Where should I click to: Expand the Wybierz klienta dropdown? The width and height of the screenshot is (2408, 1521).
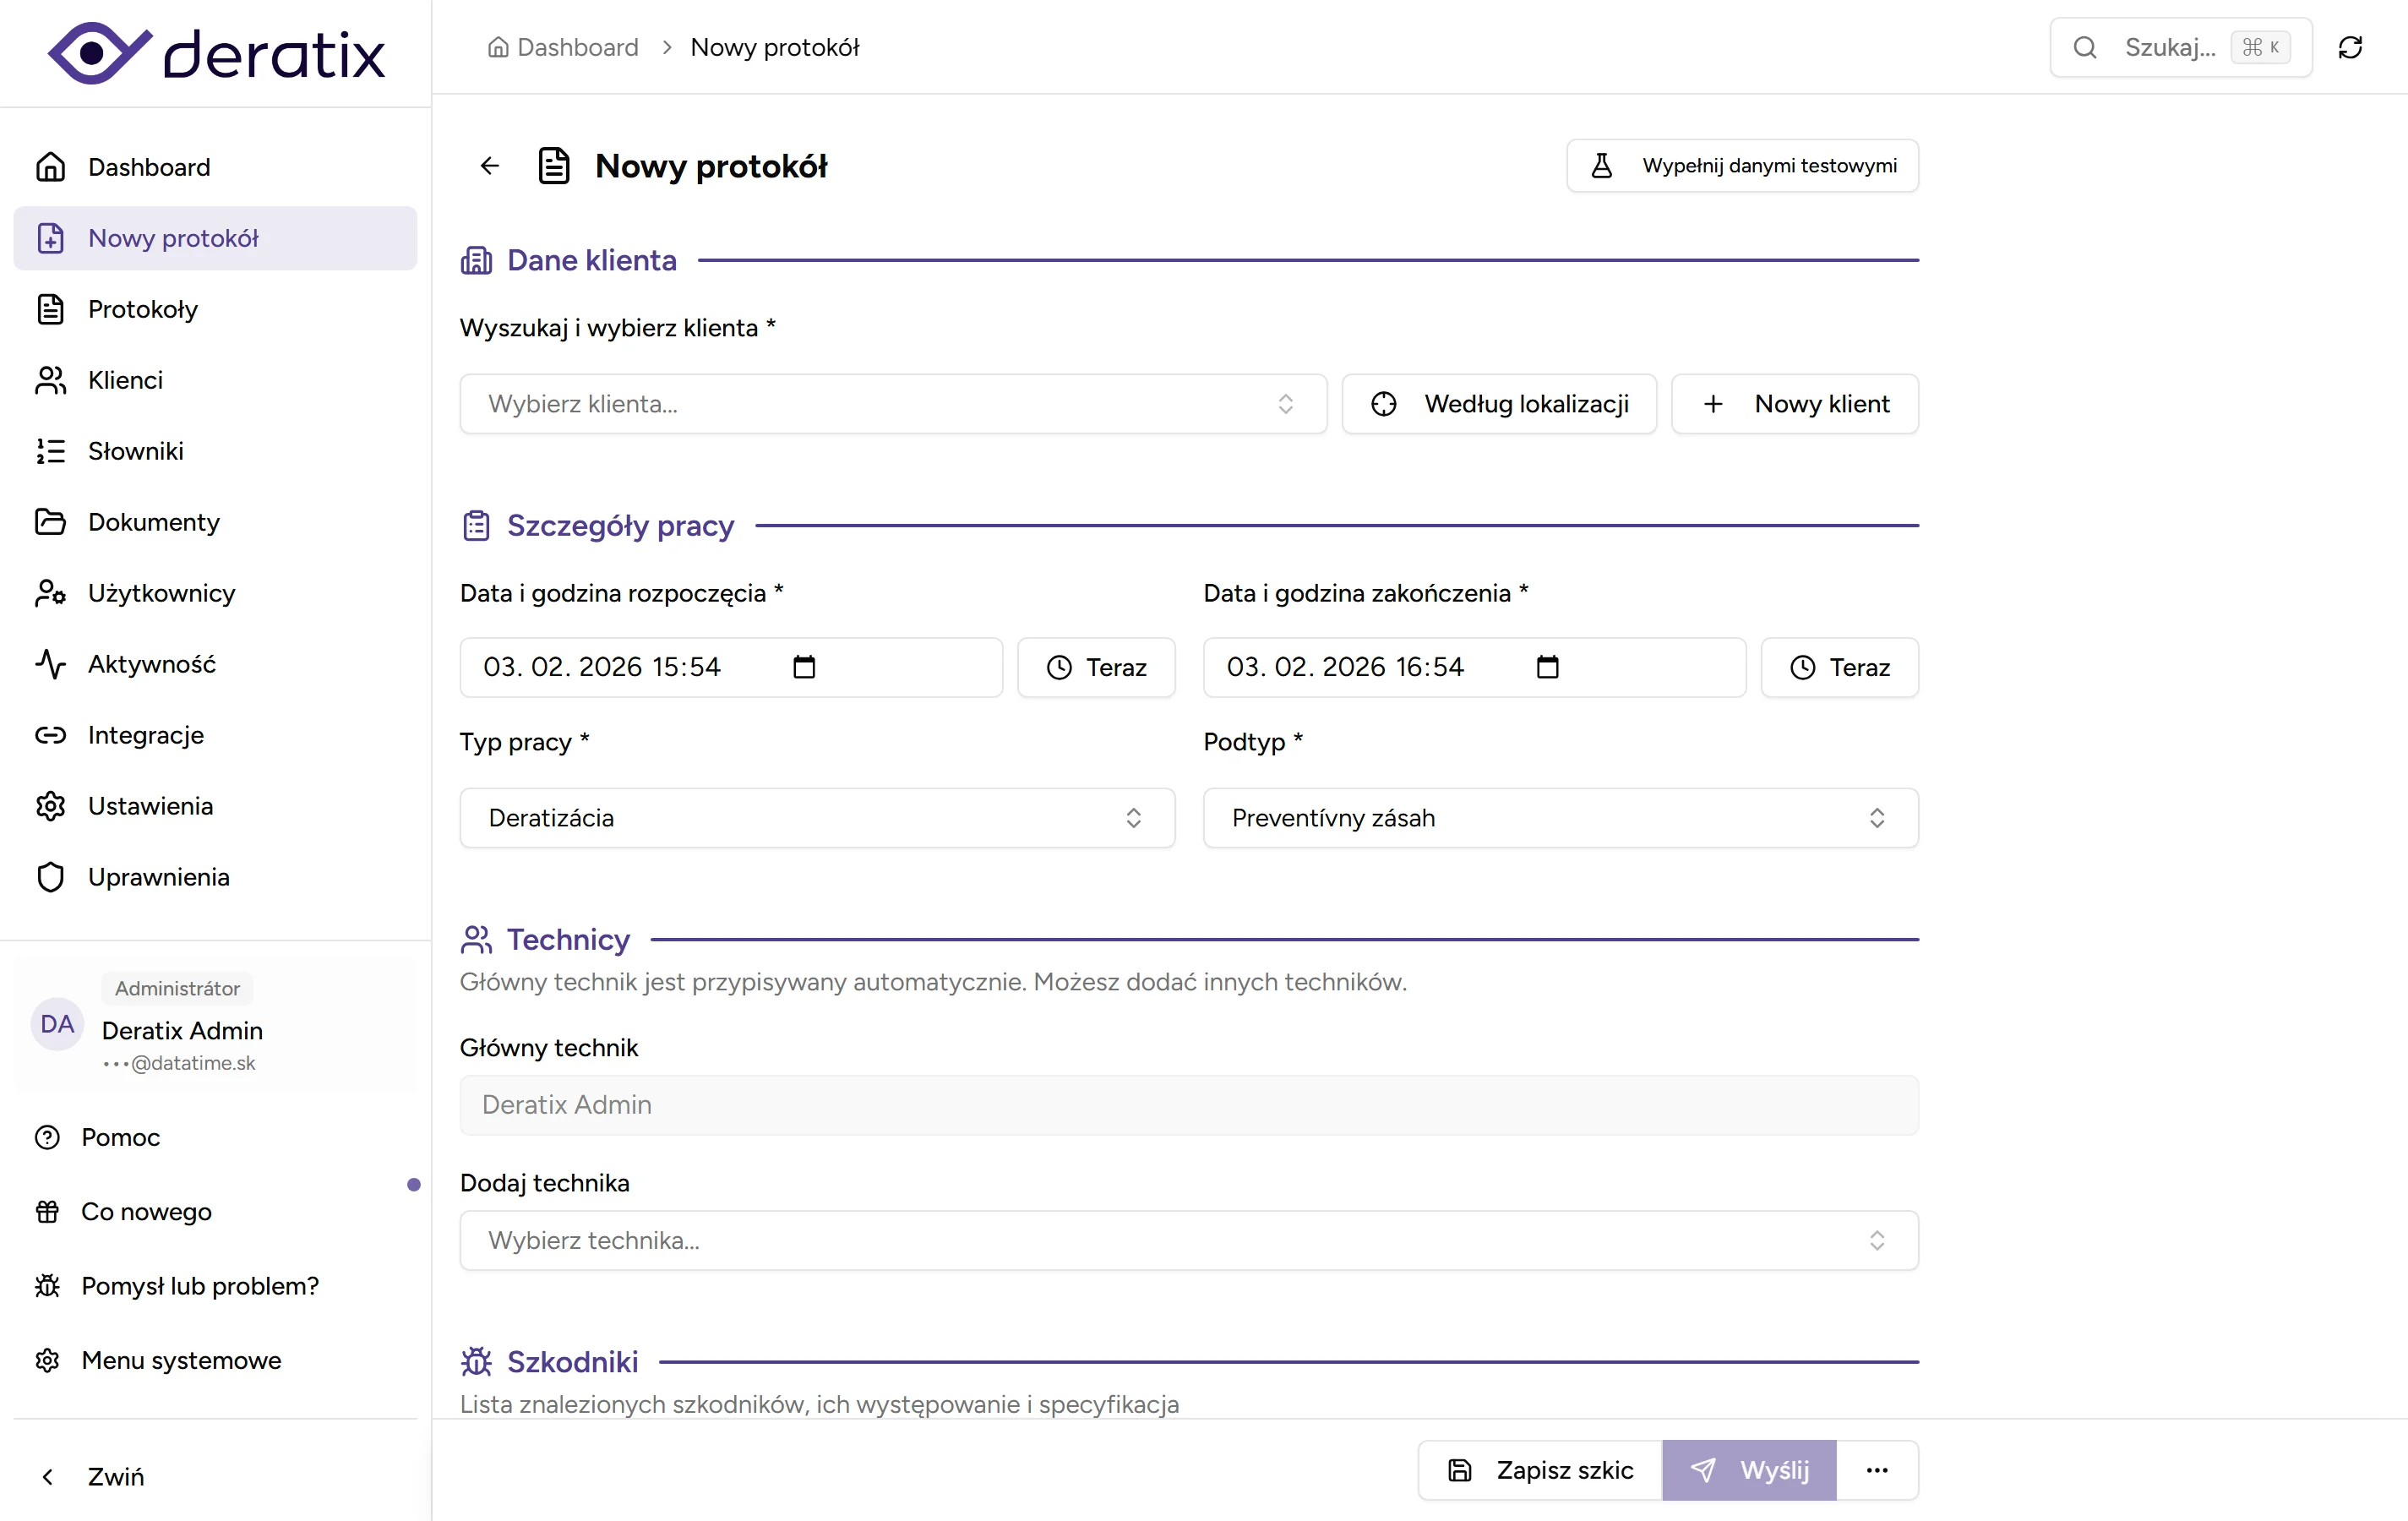click(x=892, y=404)
